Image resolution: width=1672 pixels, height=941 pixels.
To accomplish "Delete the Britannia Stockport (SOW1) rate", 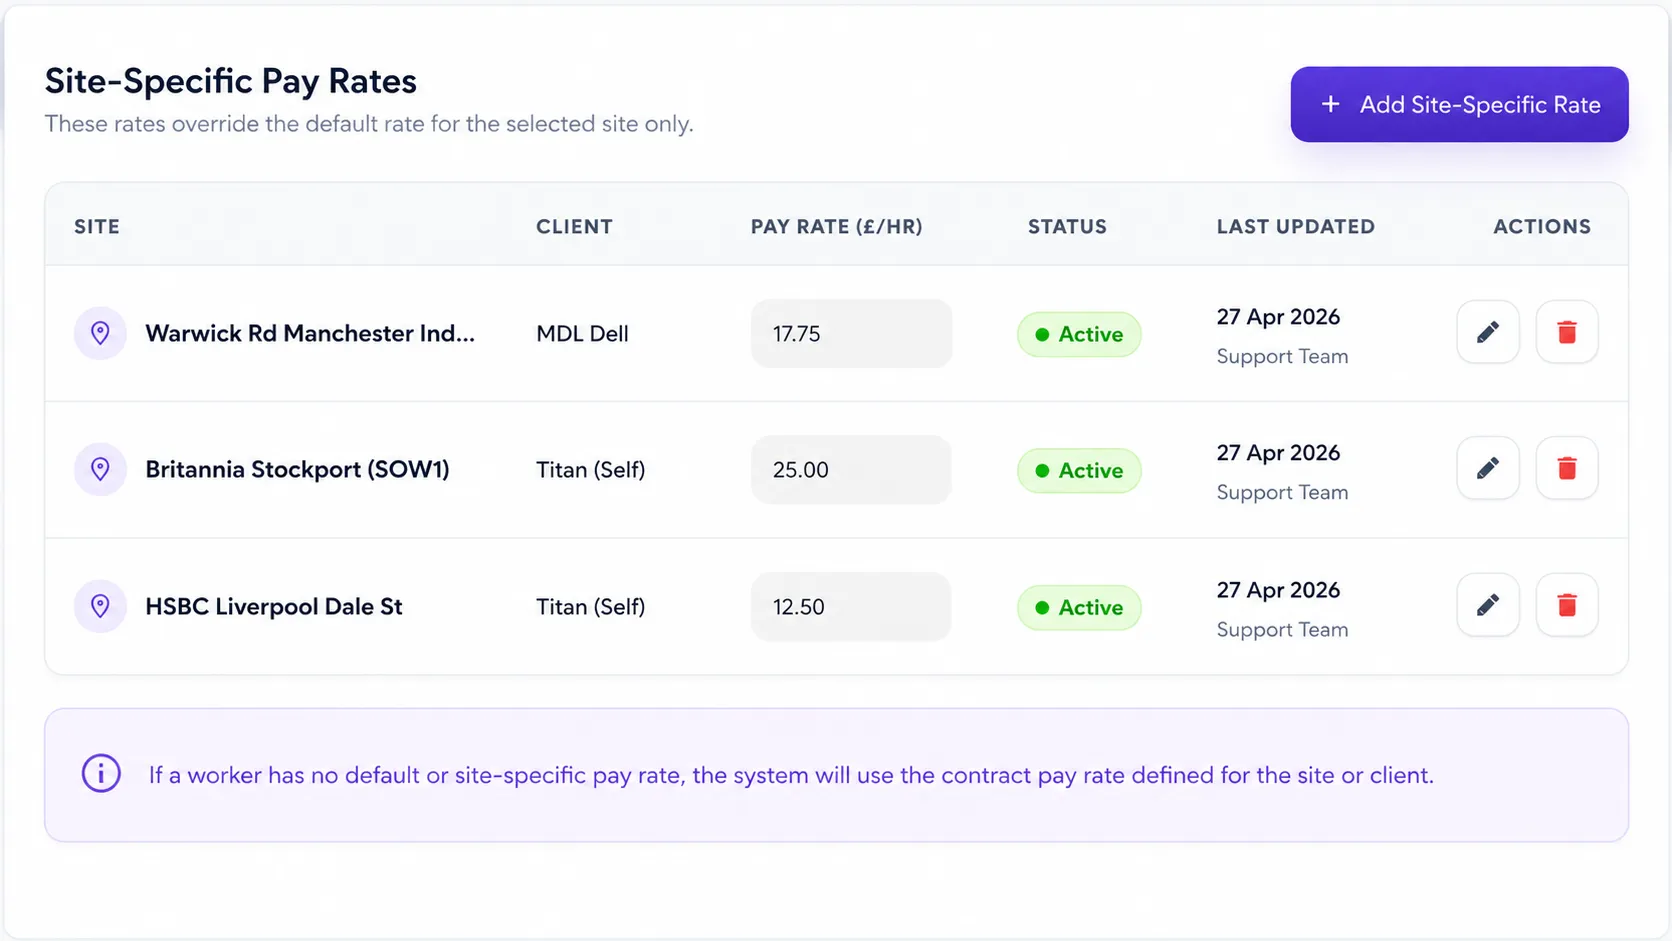I will click(x=1567, y=468).
